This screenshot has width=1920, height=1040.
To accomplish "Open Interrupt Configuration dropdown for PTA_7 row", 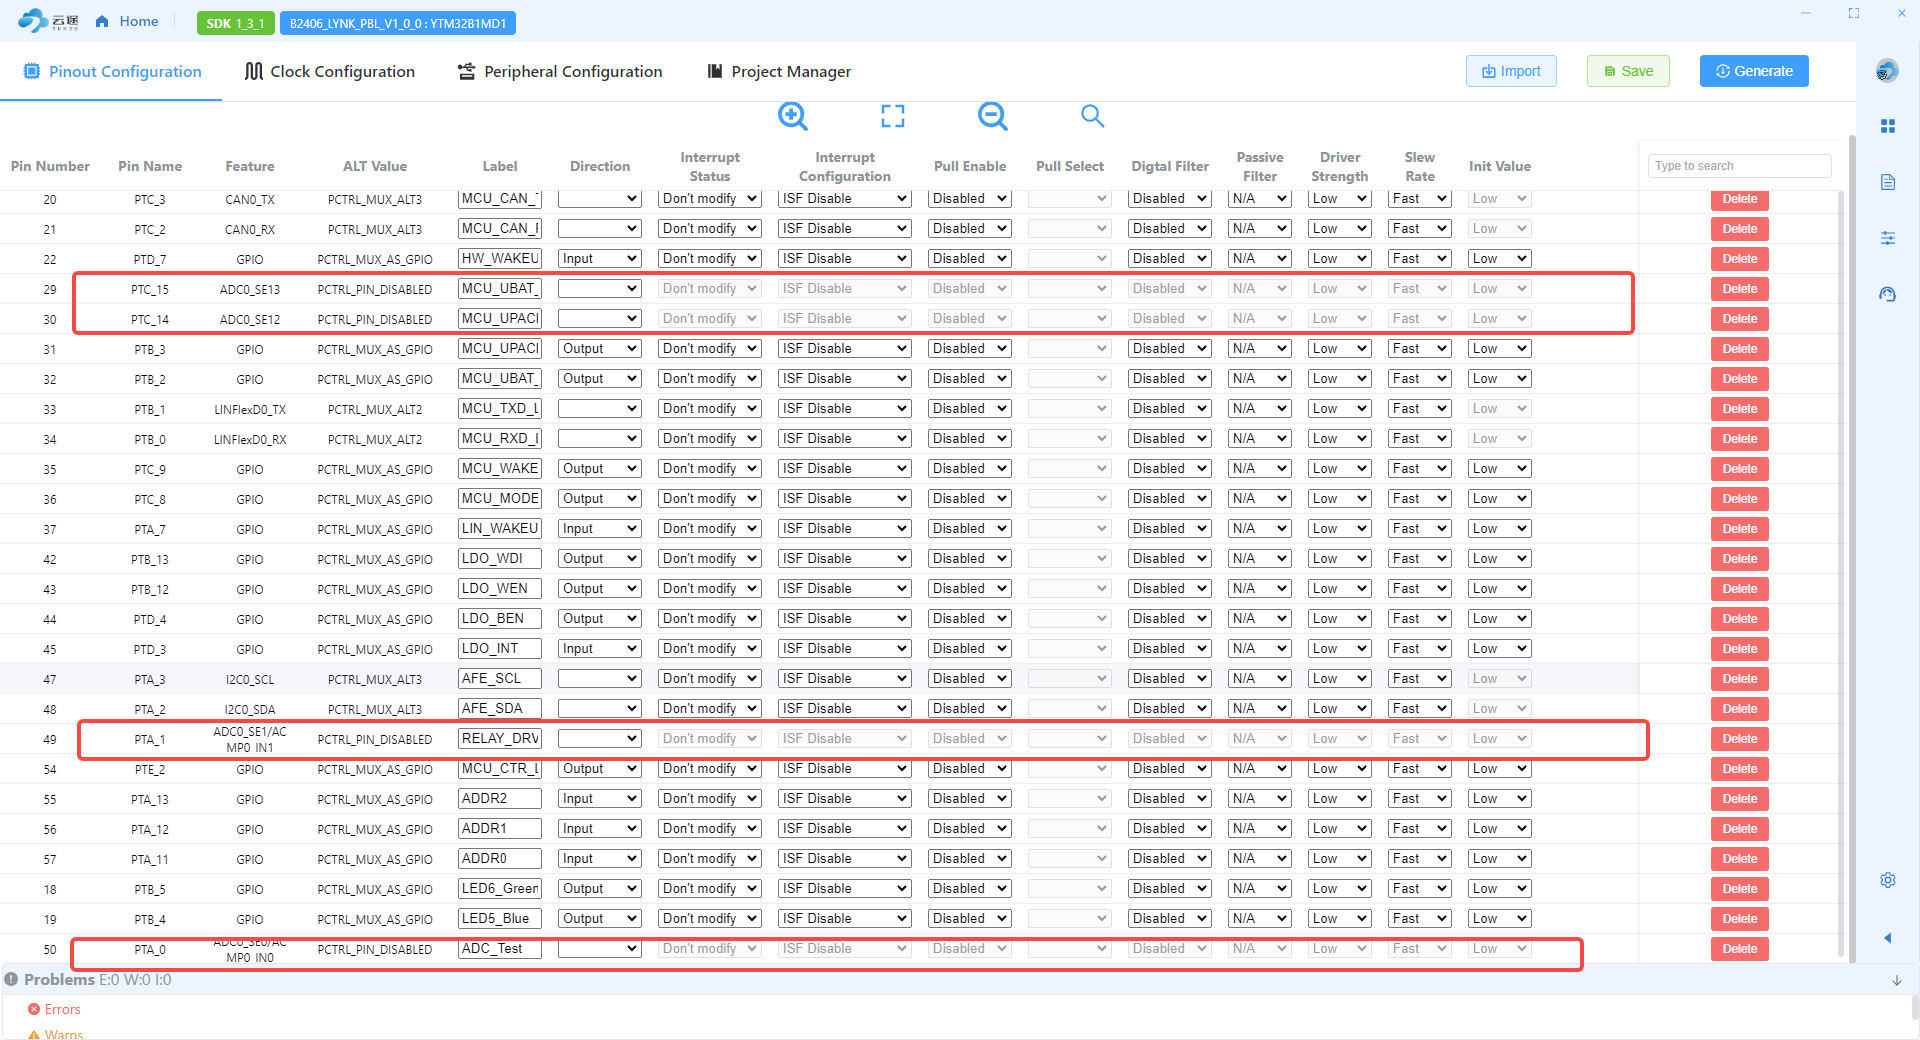I will (x=844, y=529).
